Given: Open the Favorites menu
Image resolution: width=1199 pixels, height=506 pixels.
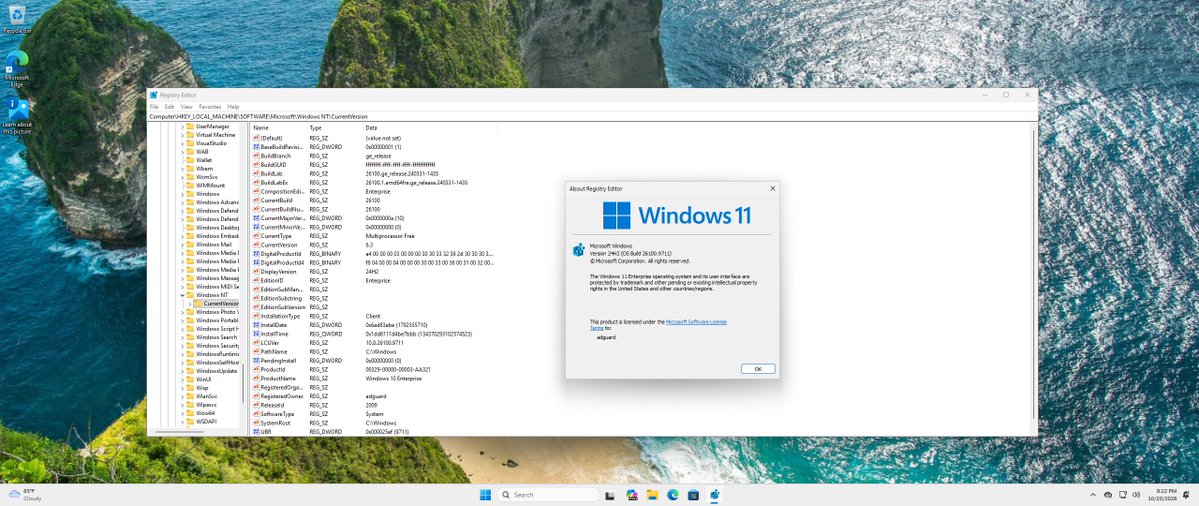Looking at the screenshot, I should pos(210,107).
